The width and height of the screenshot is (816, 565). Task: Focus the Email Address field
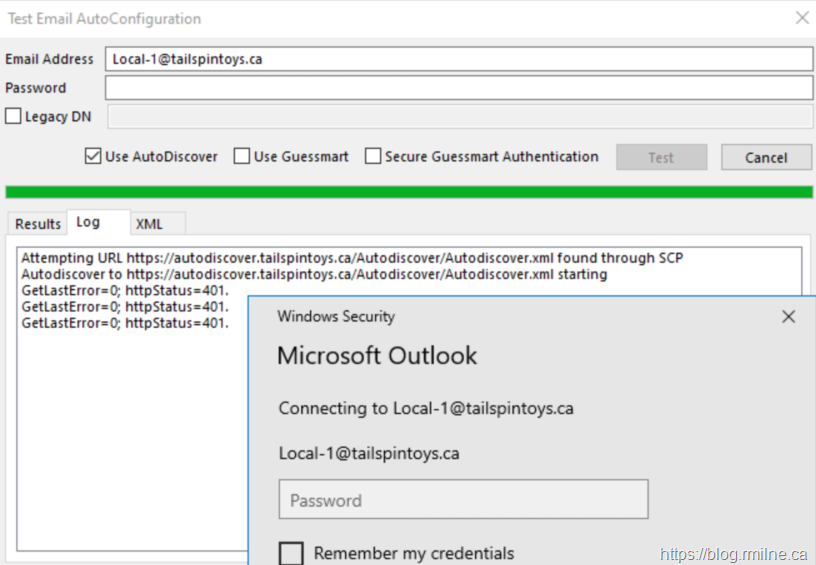(458, 59)
